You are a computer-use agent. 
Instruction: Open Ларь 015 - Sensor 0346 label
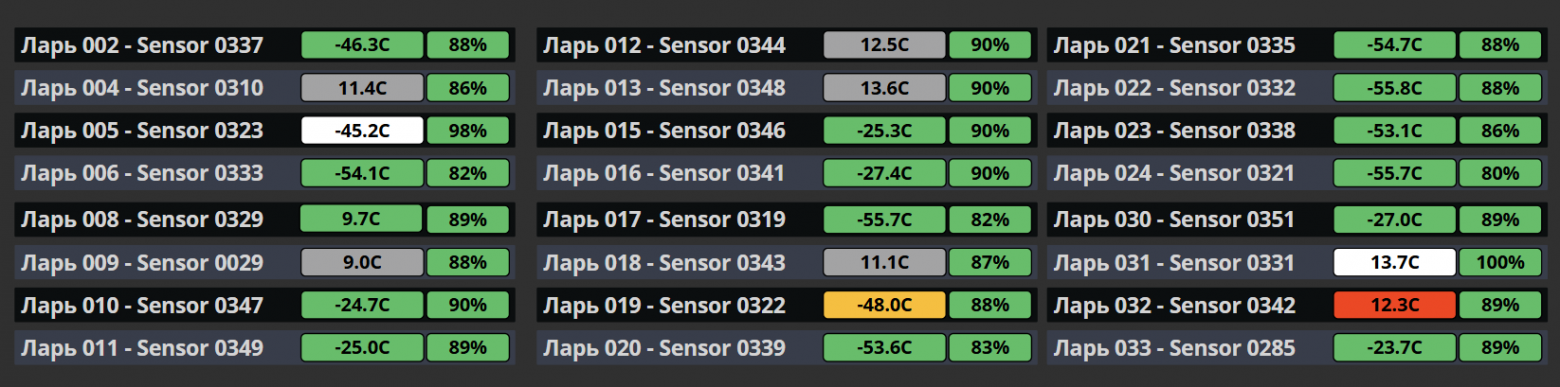[x=664, y=131]
